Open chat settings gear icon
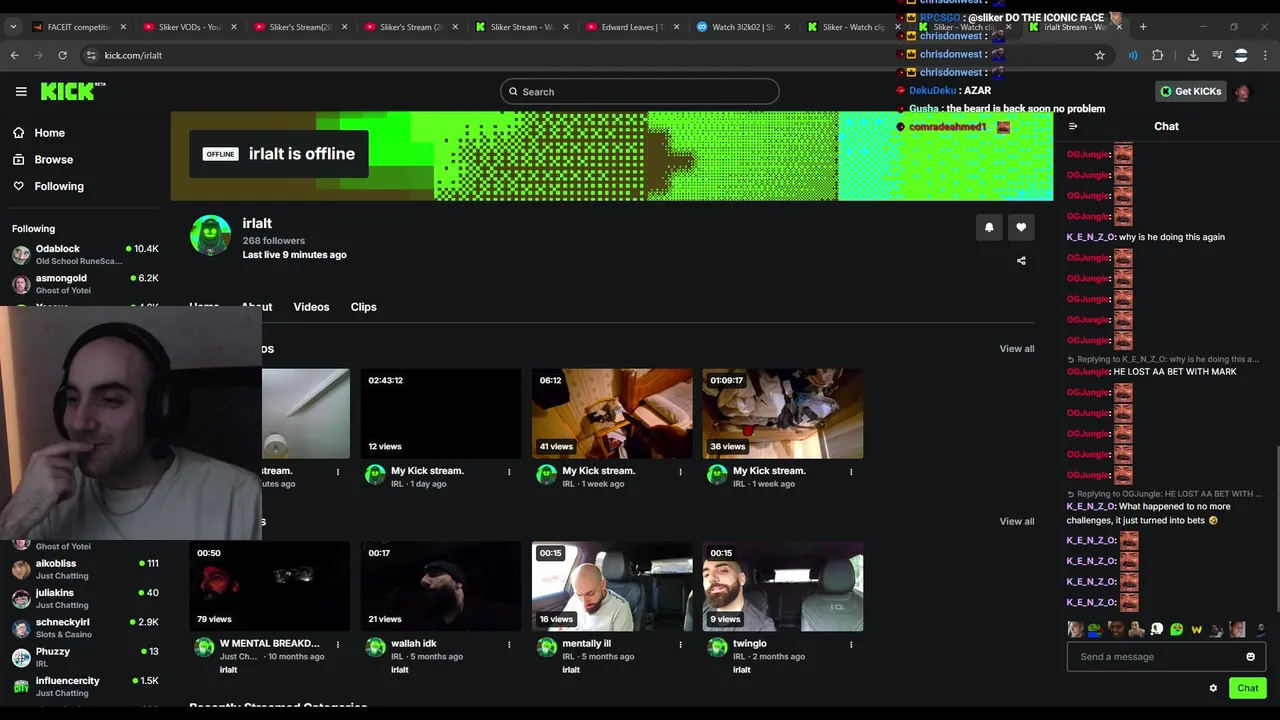This screenshot has width=1280, height=720. tap(1213, 688)
